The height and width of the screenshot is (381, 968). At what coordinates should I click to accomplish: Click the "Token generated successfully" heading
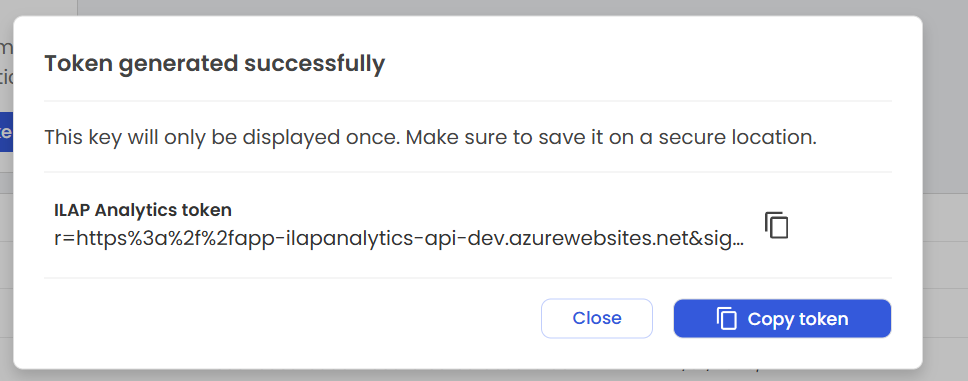coord(214,64)
